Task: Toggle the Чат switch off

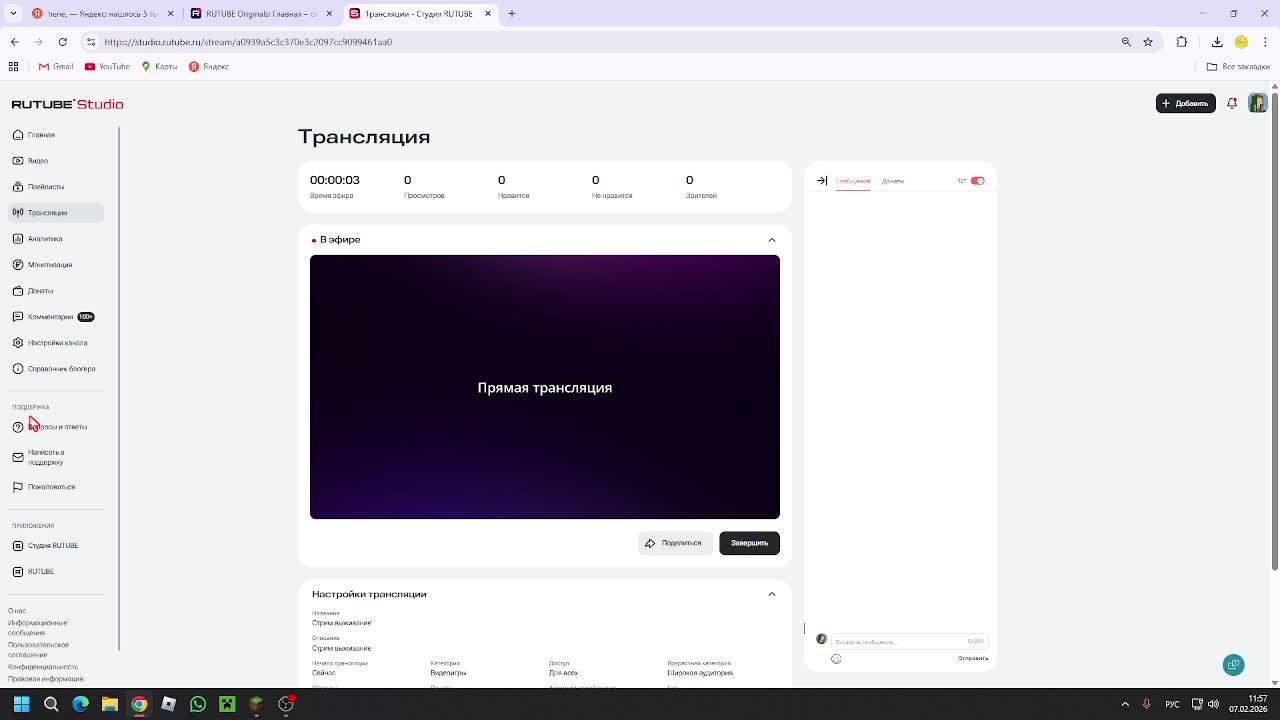Action: tap(977, 181)
